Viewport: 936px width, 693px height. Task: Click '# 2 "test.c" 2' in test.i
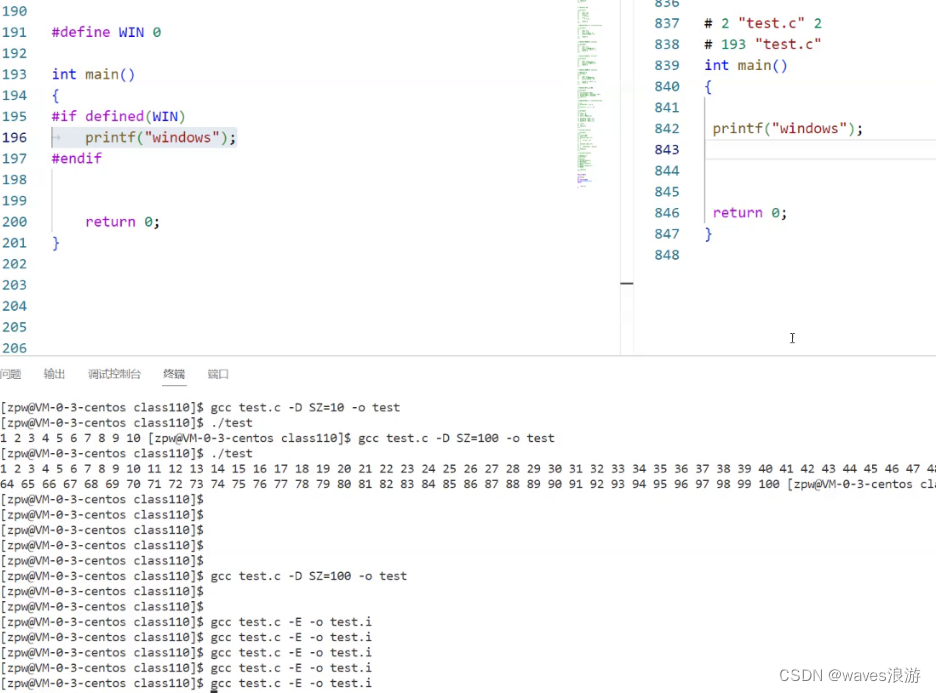point(763,24)
